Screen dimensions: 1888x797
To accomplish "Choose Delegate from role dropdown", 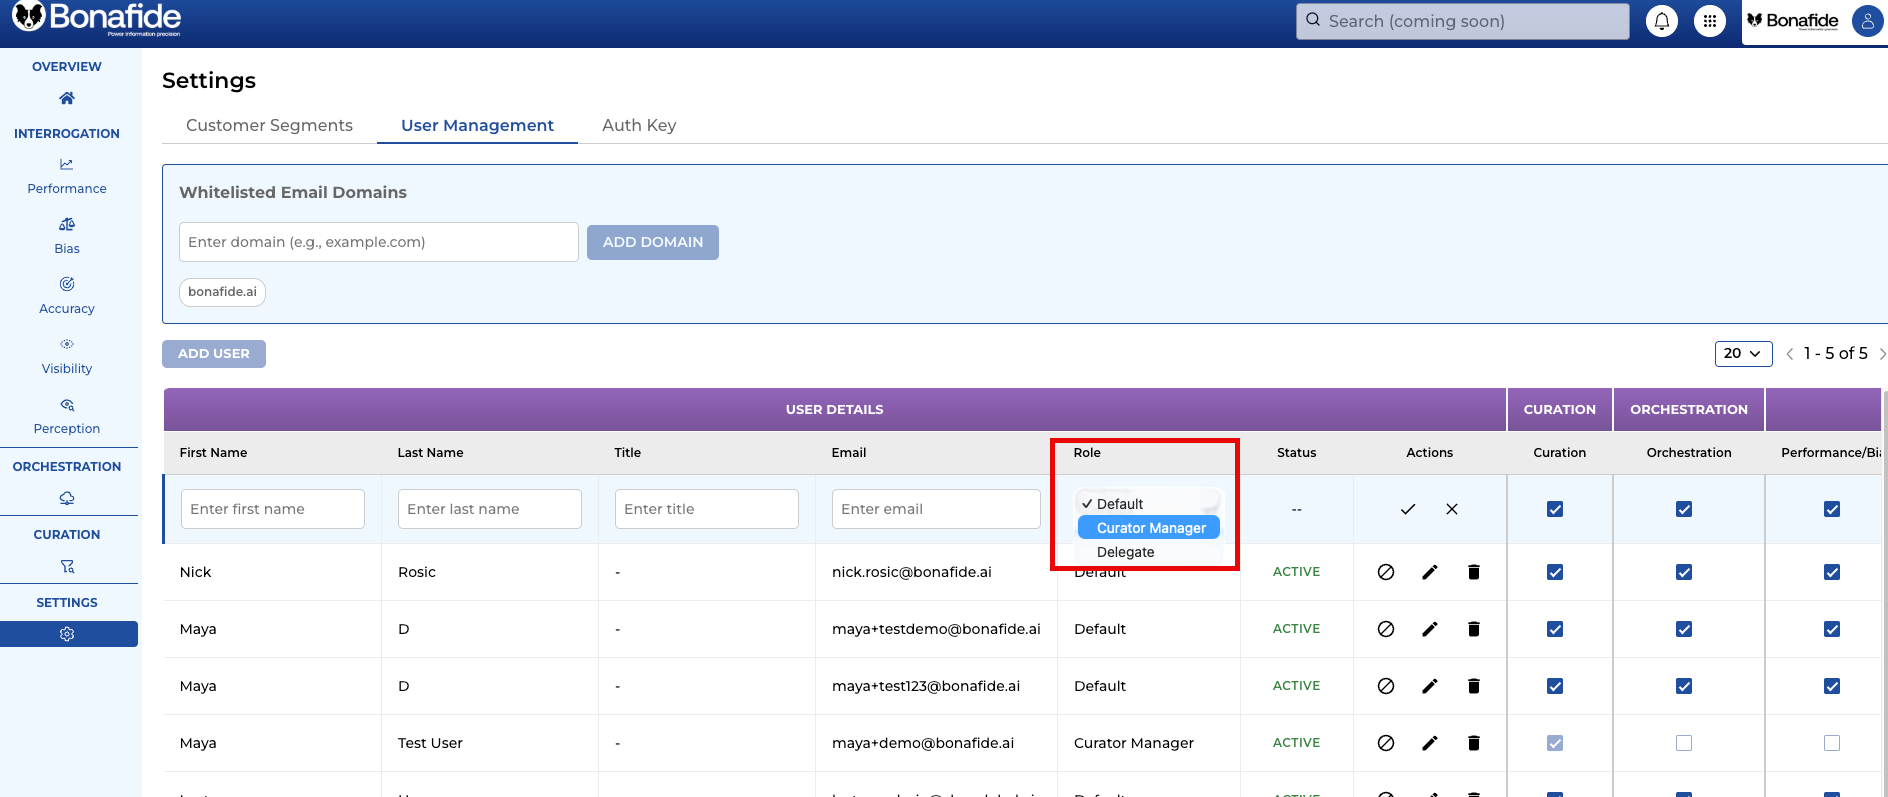I will 1125,552.
